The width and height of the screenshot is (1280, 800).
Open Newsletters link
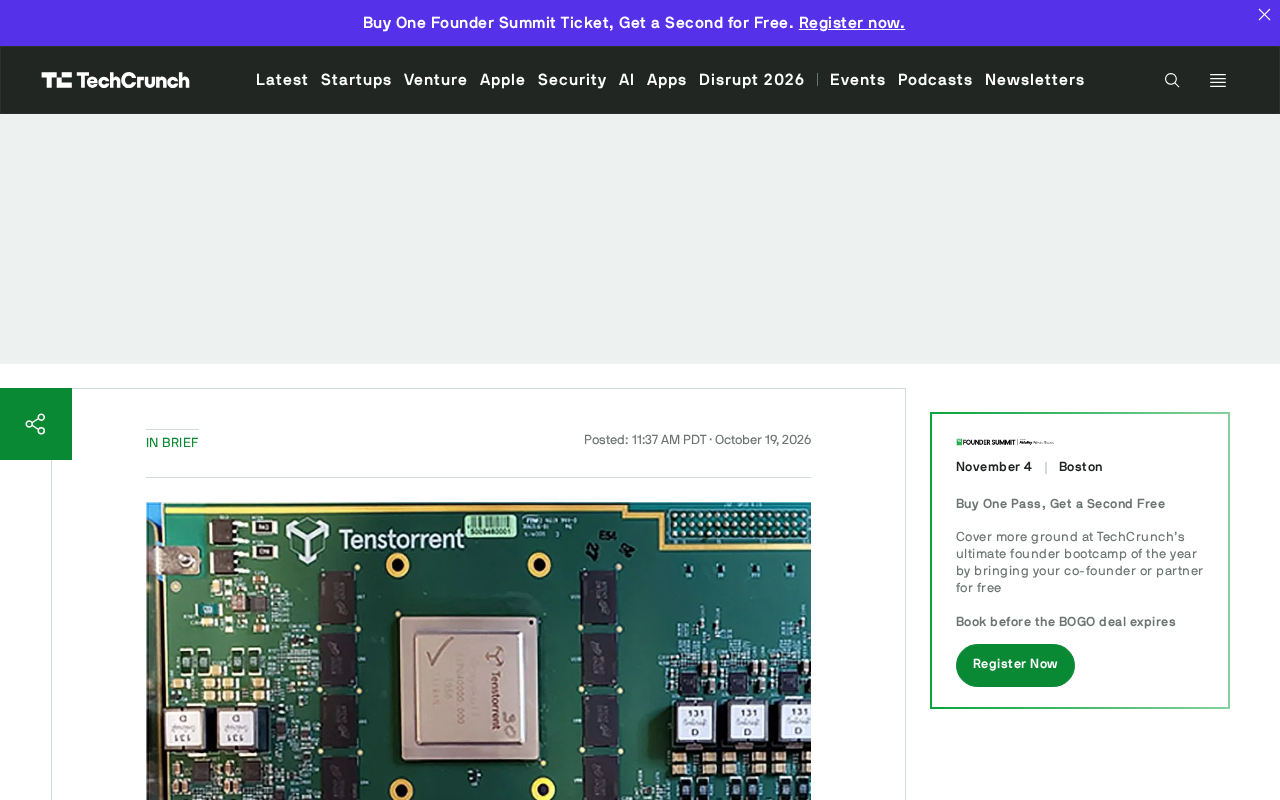1035,80
